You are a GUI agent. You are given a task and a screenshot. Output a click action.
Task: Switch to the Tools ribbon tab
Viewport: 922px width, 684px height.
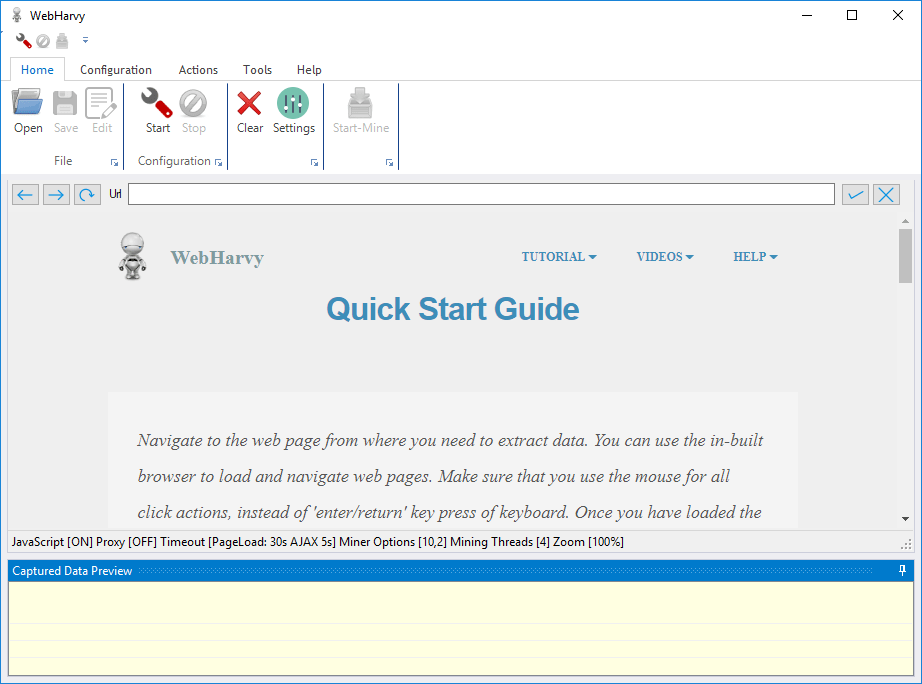(x=257, y=70)
